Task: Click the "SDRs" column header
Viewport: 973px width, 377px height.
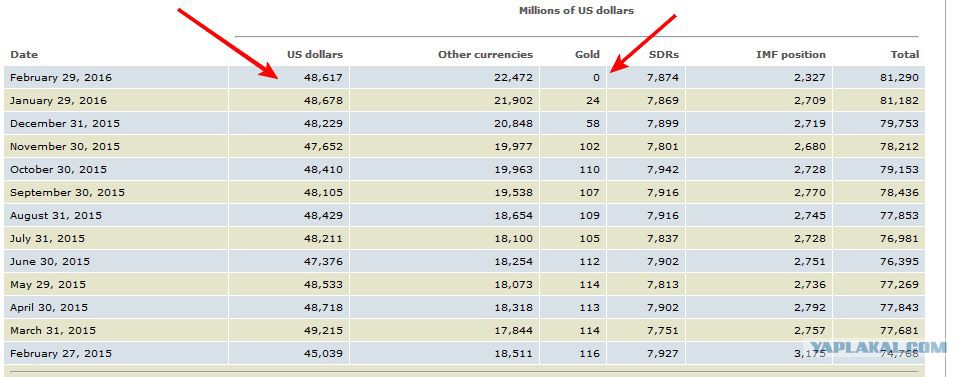Action: (663, 55)
